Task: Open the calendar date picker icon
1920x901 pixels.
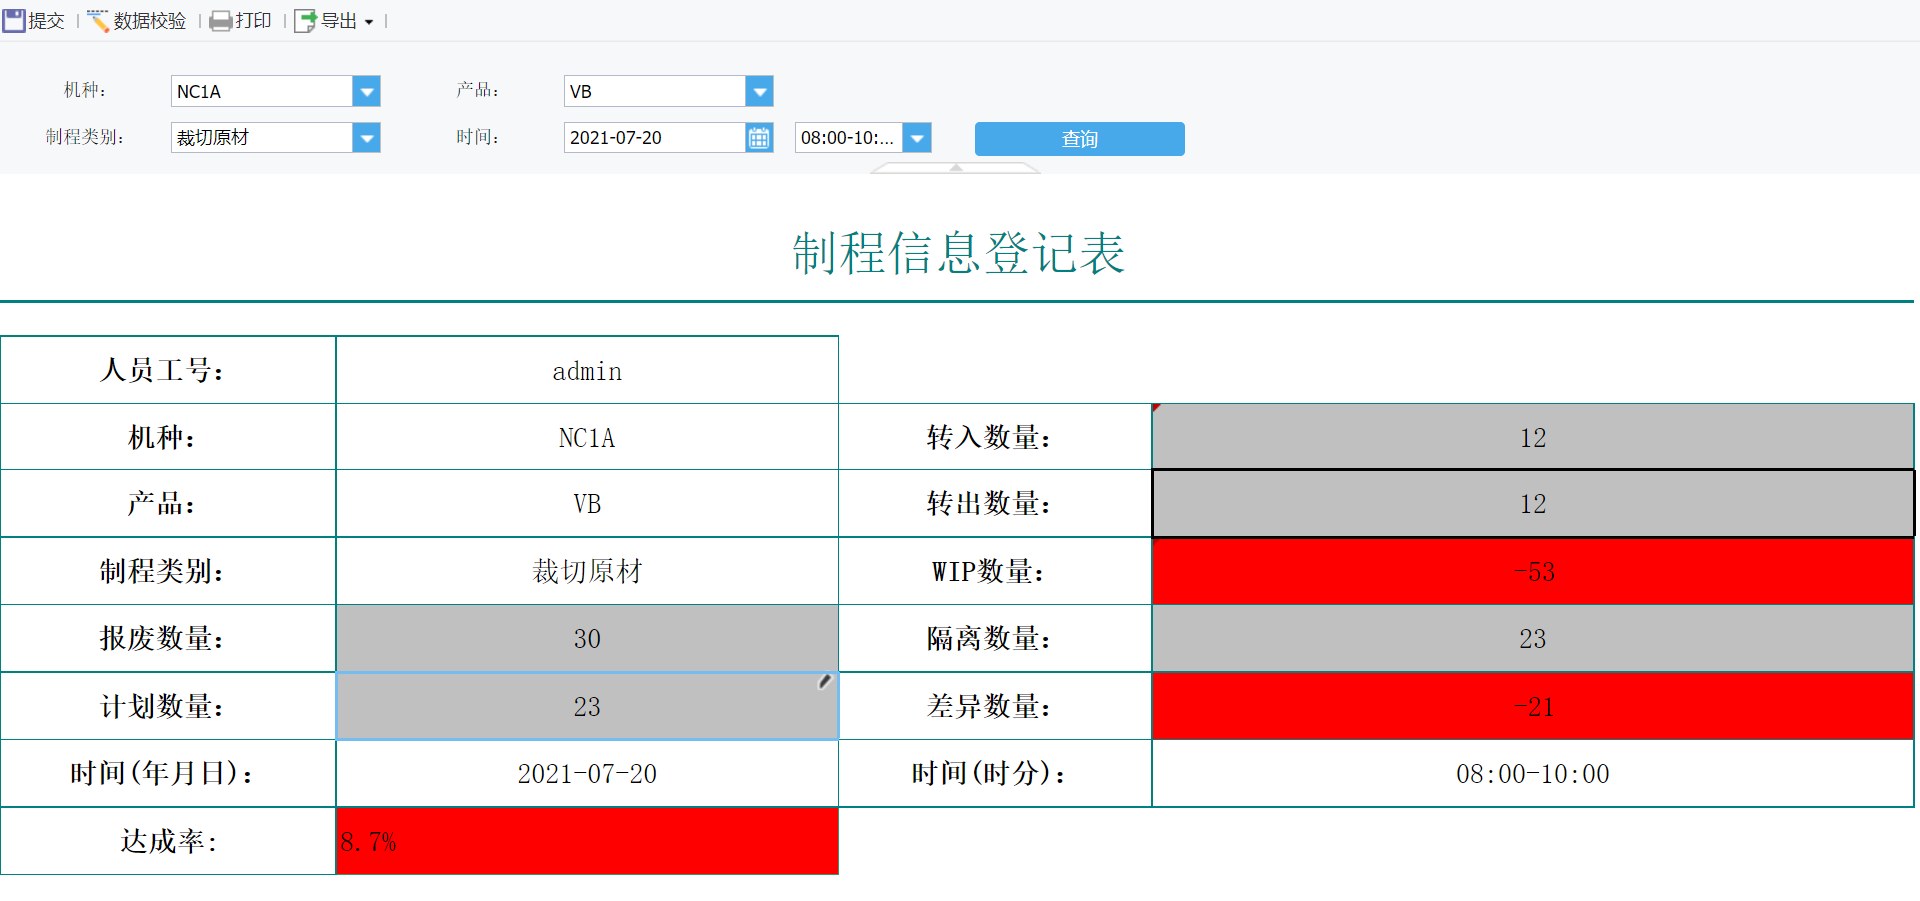Action: coord(760,138)
